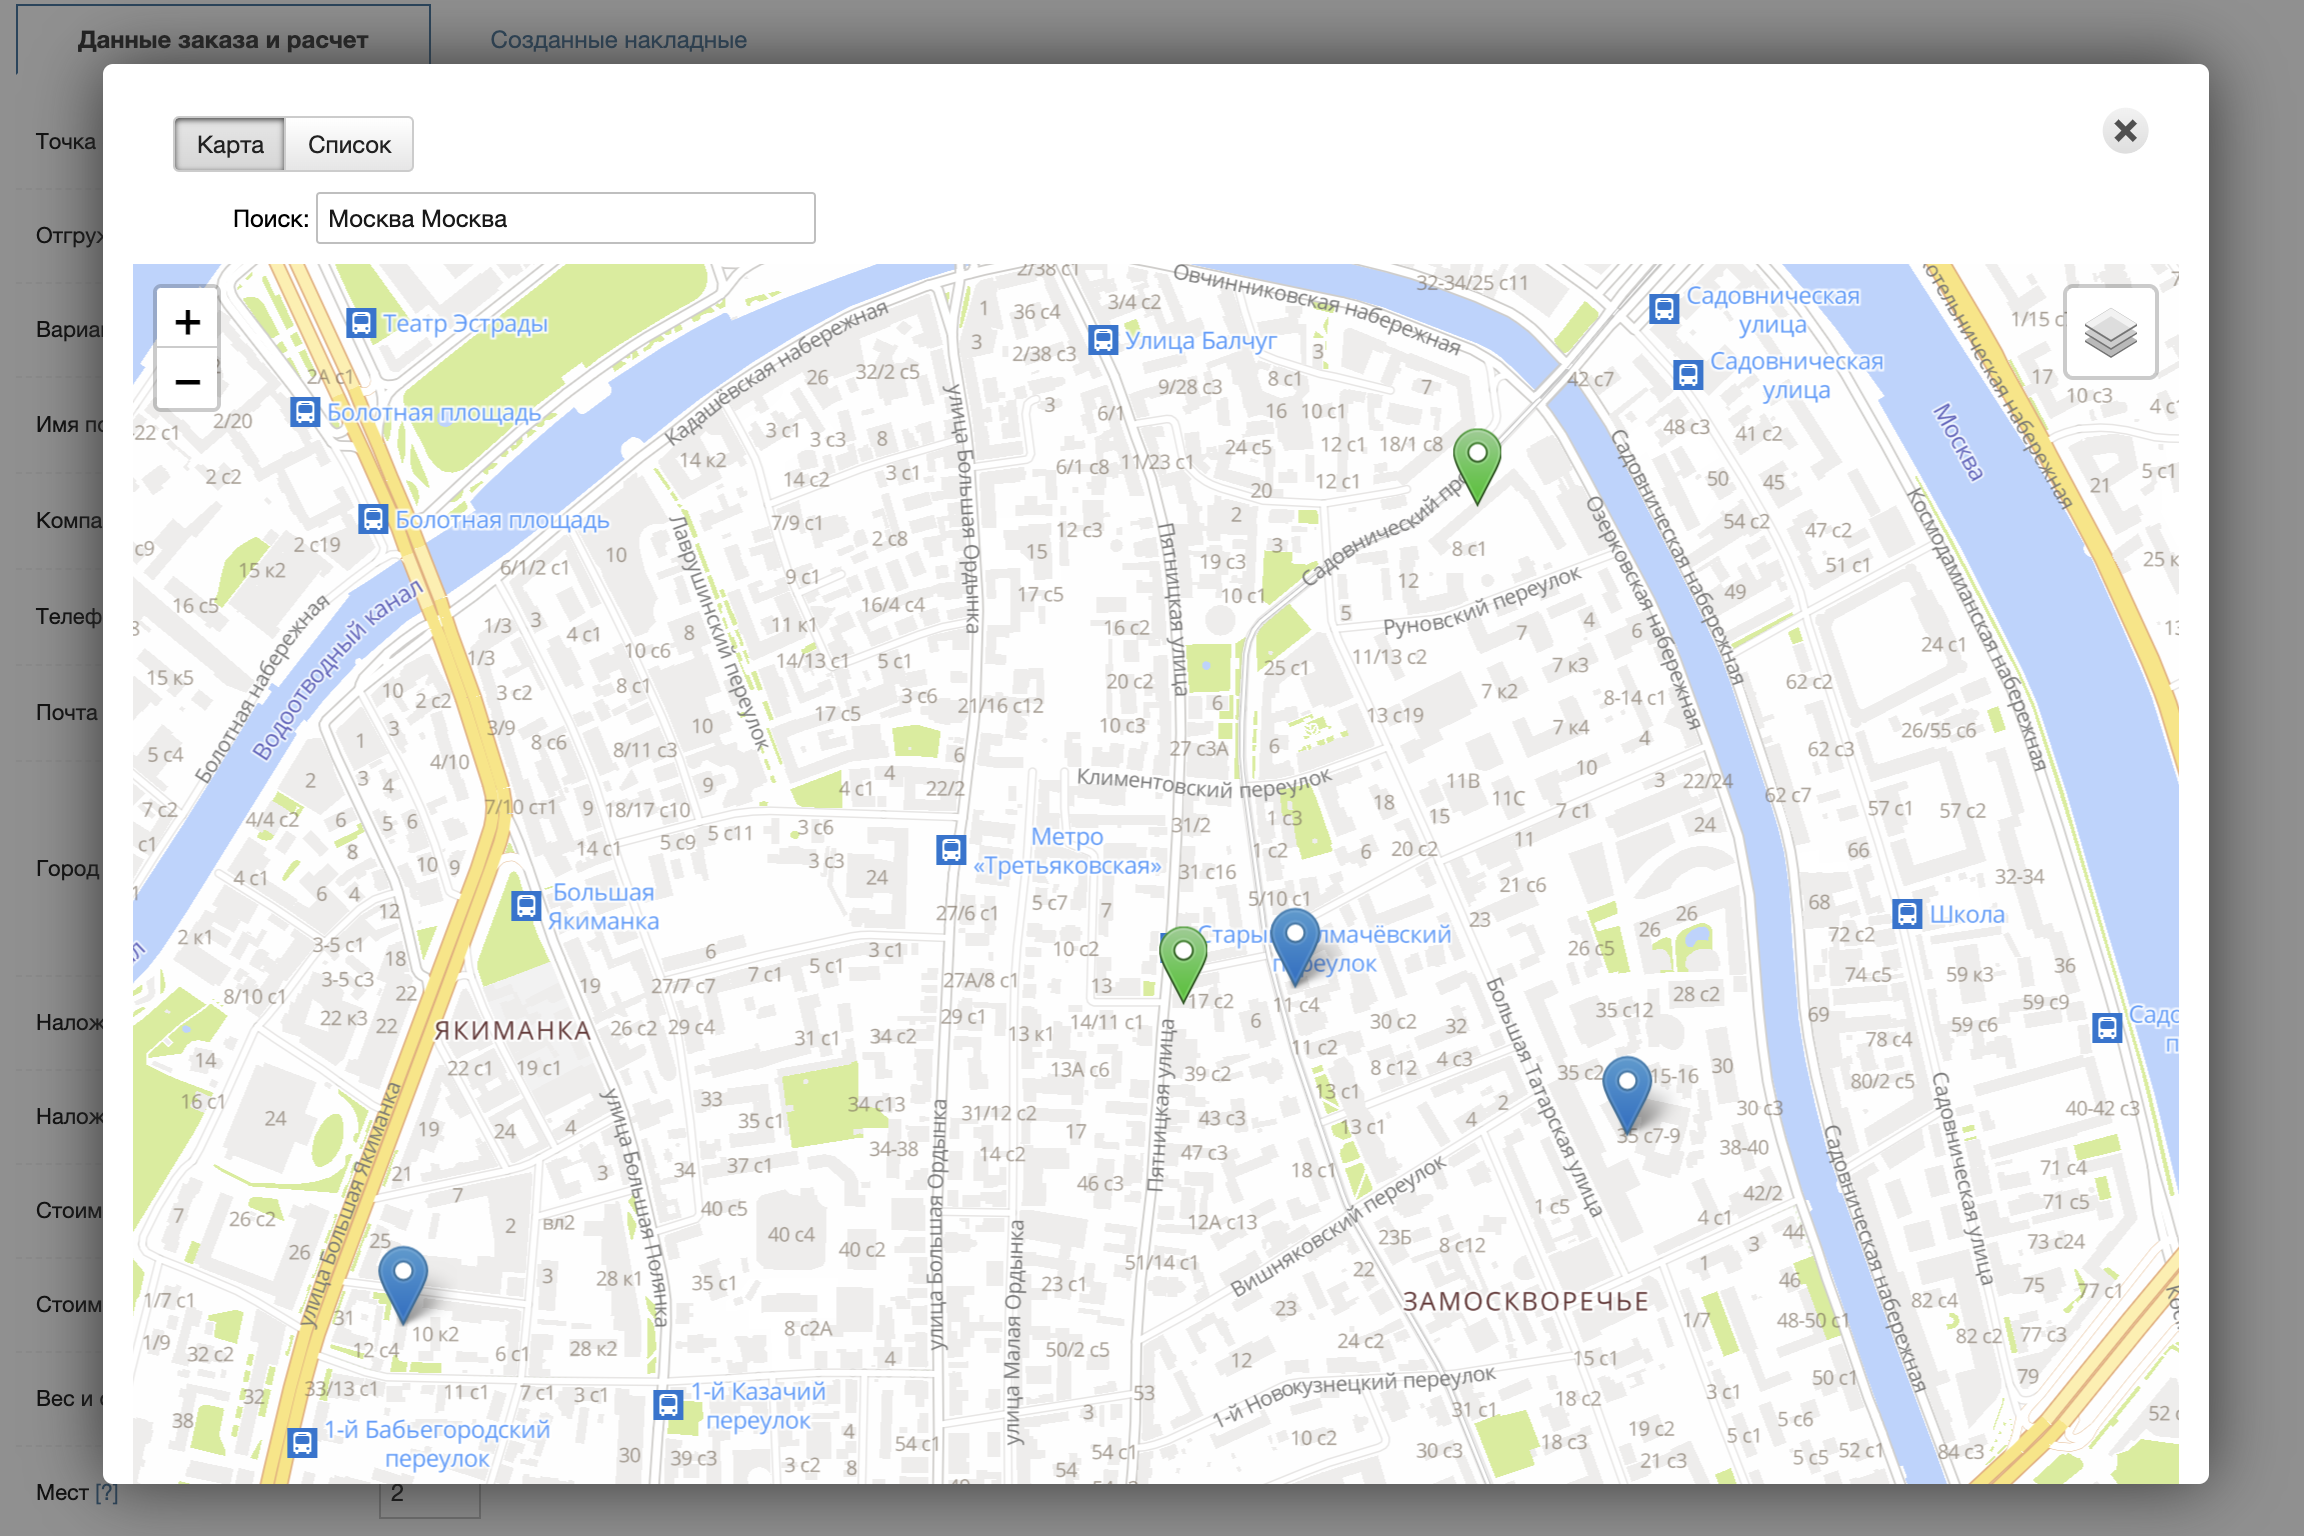Image resolution: width=2304 pixels, height=1536 pixels.
Task: Click 1-й Казачий переулок stop icon
Action: [x=668, y=1404]
